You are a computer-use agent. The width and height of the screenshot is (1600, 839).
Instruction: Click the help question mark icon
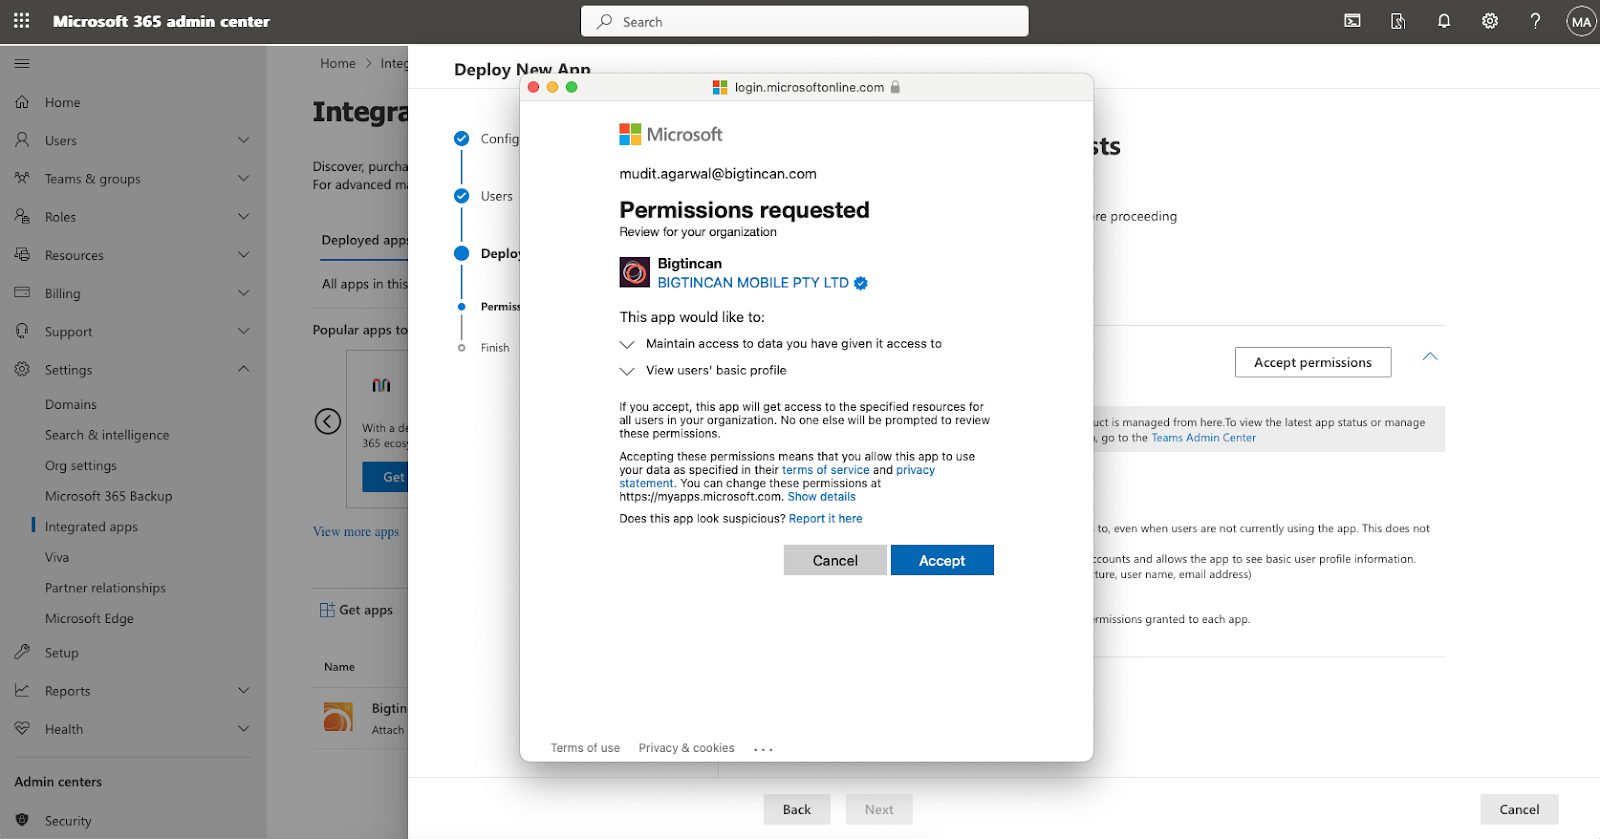1535,21
